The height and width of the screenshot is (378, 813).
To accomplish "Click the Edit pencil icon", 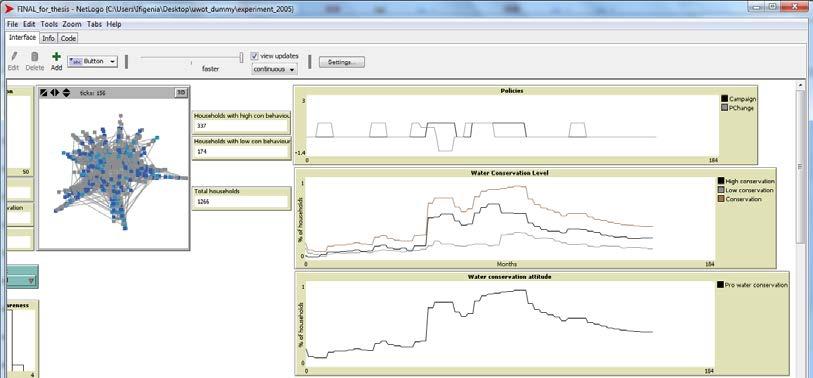I will [x=13, y=57].
